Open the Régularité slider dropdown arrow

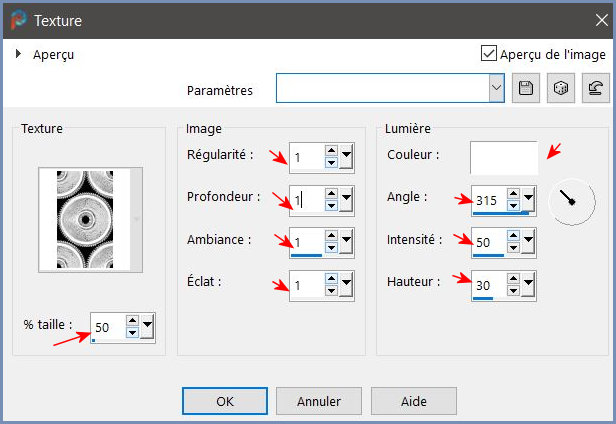(x=346, y=156)
